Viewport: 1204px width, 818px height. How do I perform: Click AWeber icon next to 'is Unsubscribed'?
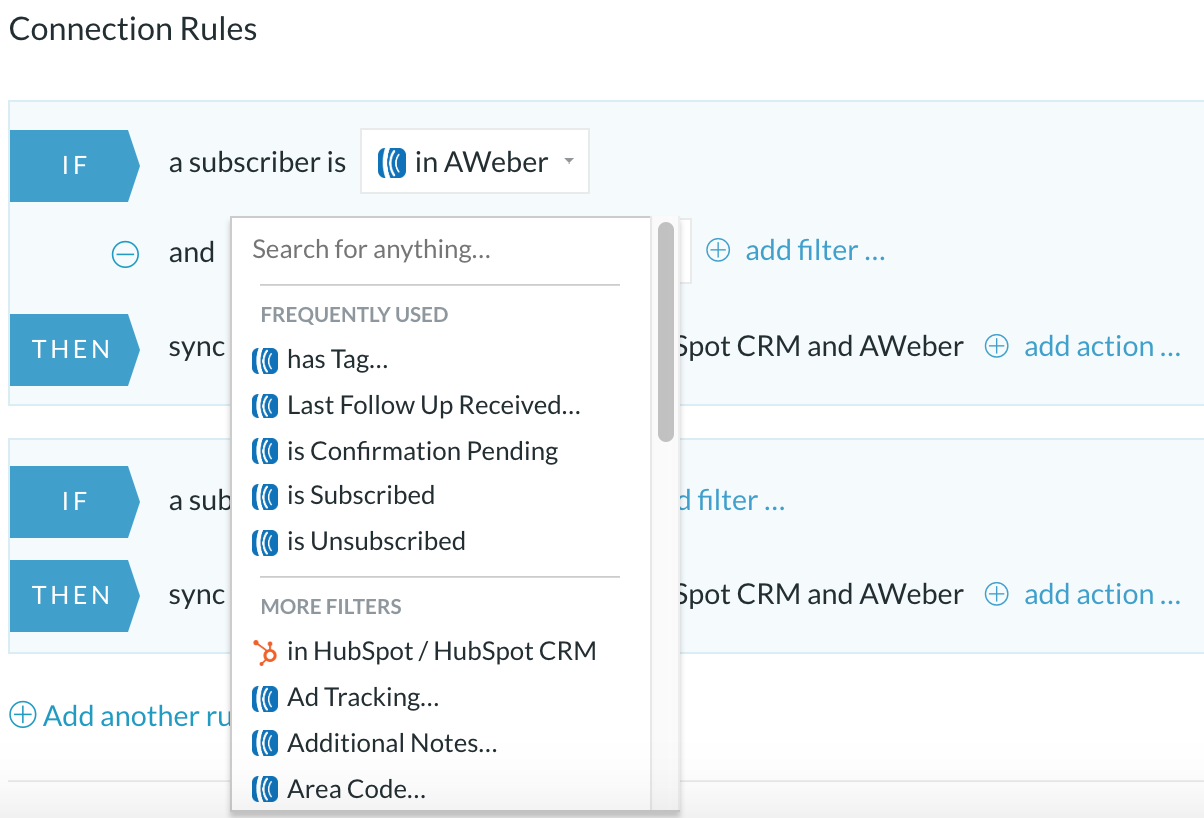265,541
